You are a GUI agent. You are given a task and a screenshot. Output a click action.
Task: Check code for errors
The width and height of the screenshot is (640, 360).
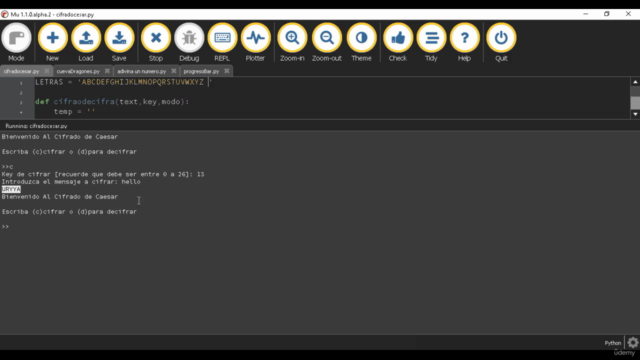(x=398, y=42)
